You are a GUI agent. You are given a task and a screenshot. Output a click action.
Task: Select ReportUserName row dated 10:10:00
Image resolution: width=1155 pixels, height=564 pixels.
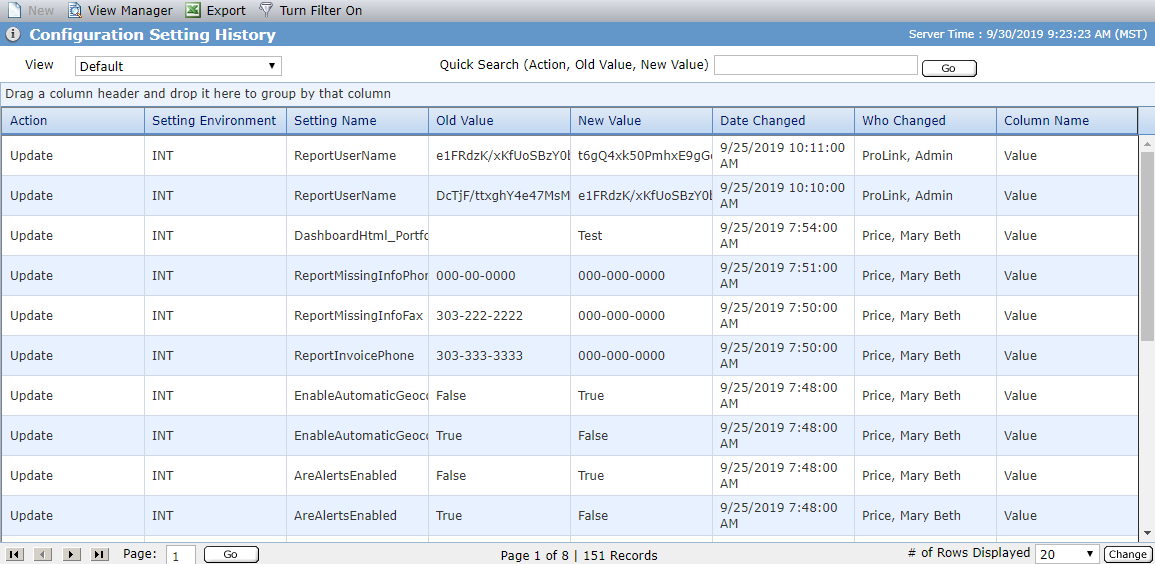[x=569, y=195]
